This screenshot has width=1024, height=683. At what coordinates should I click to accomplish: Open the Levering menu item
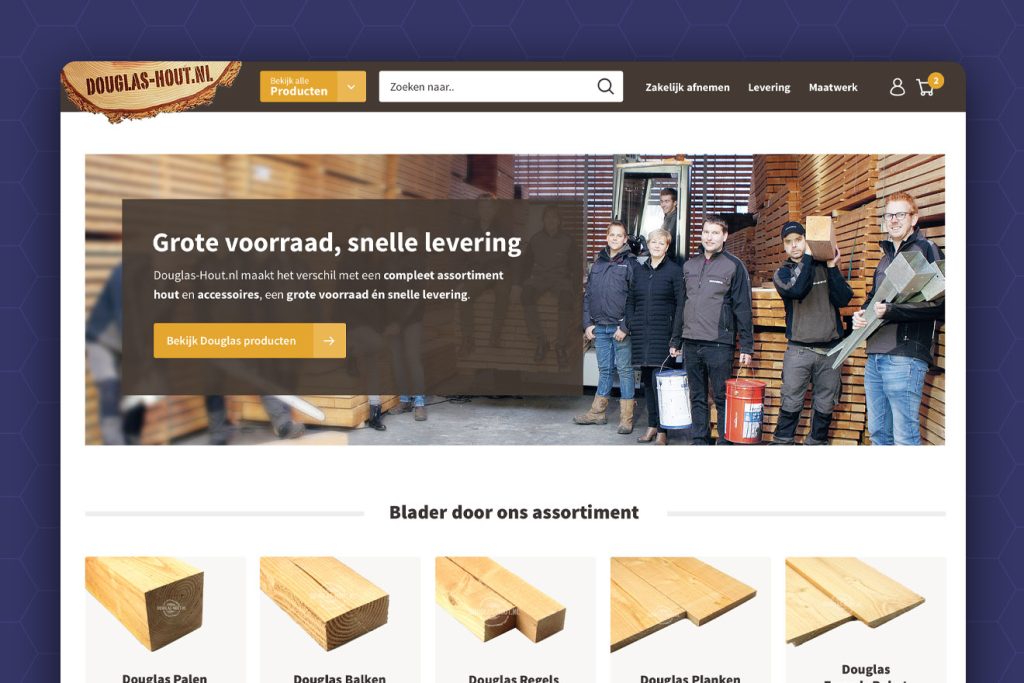(x=769, y=87)
